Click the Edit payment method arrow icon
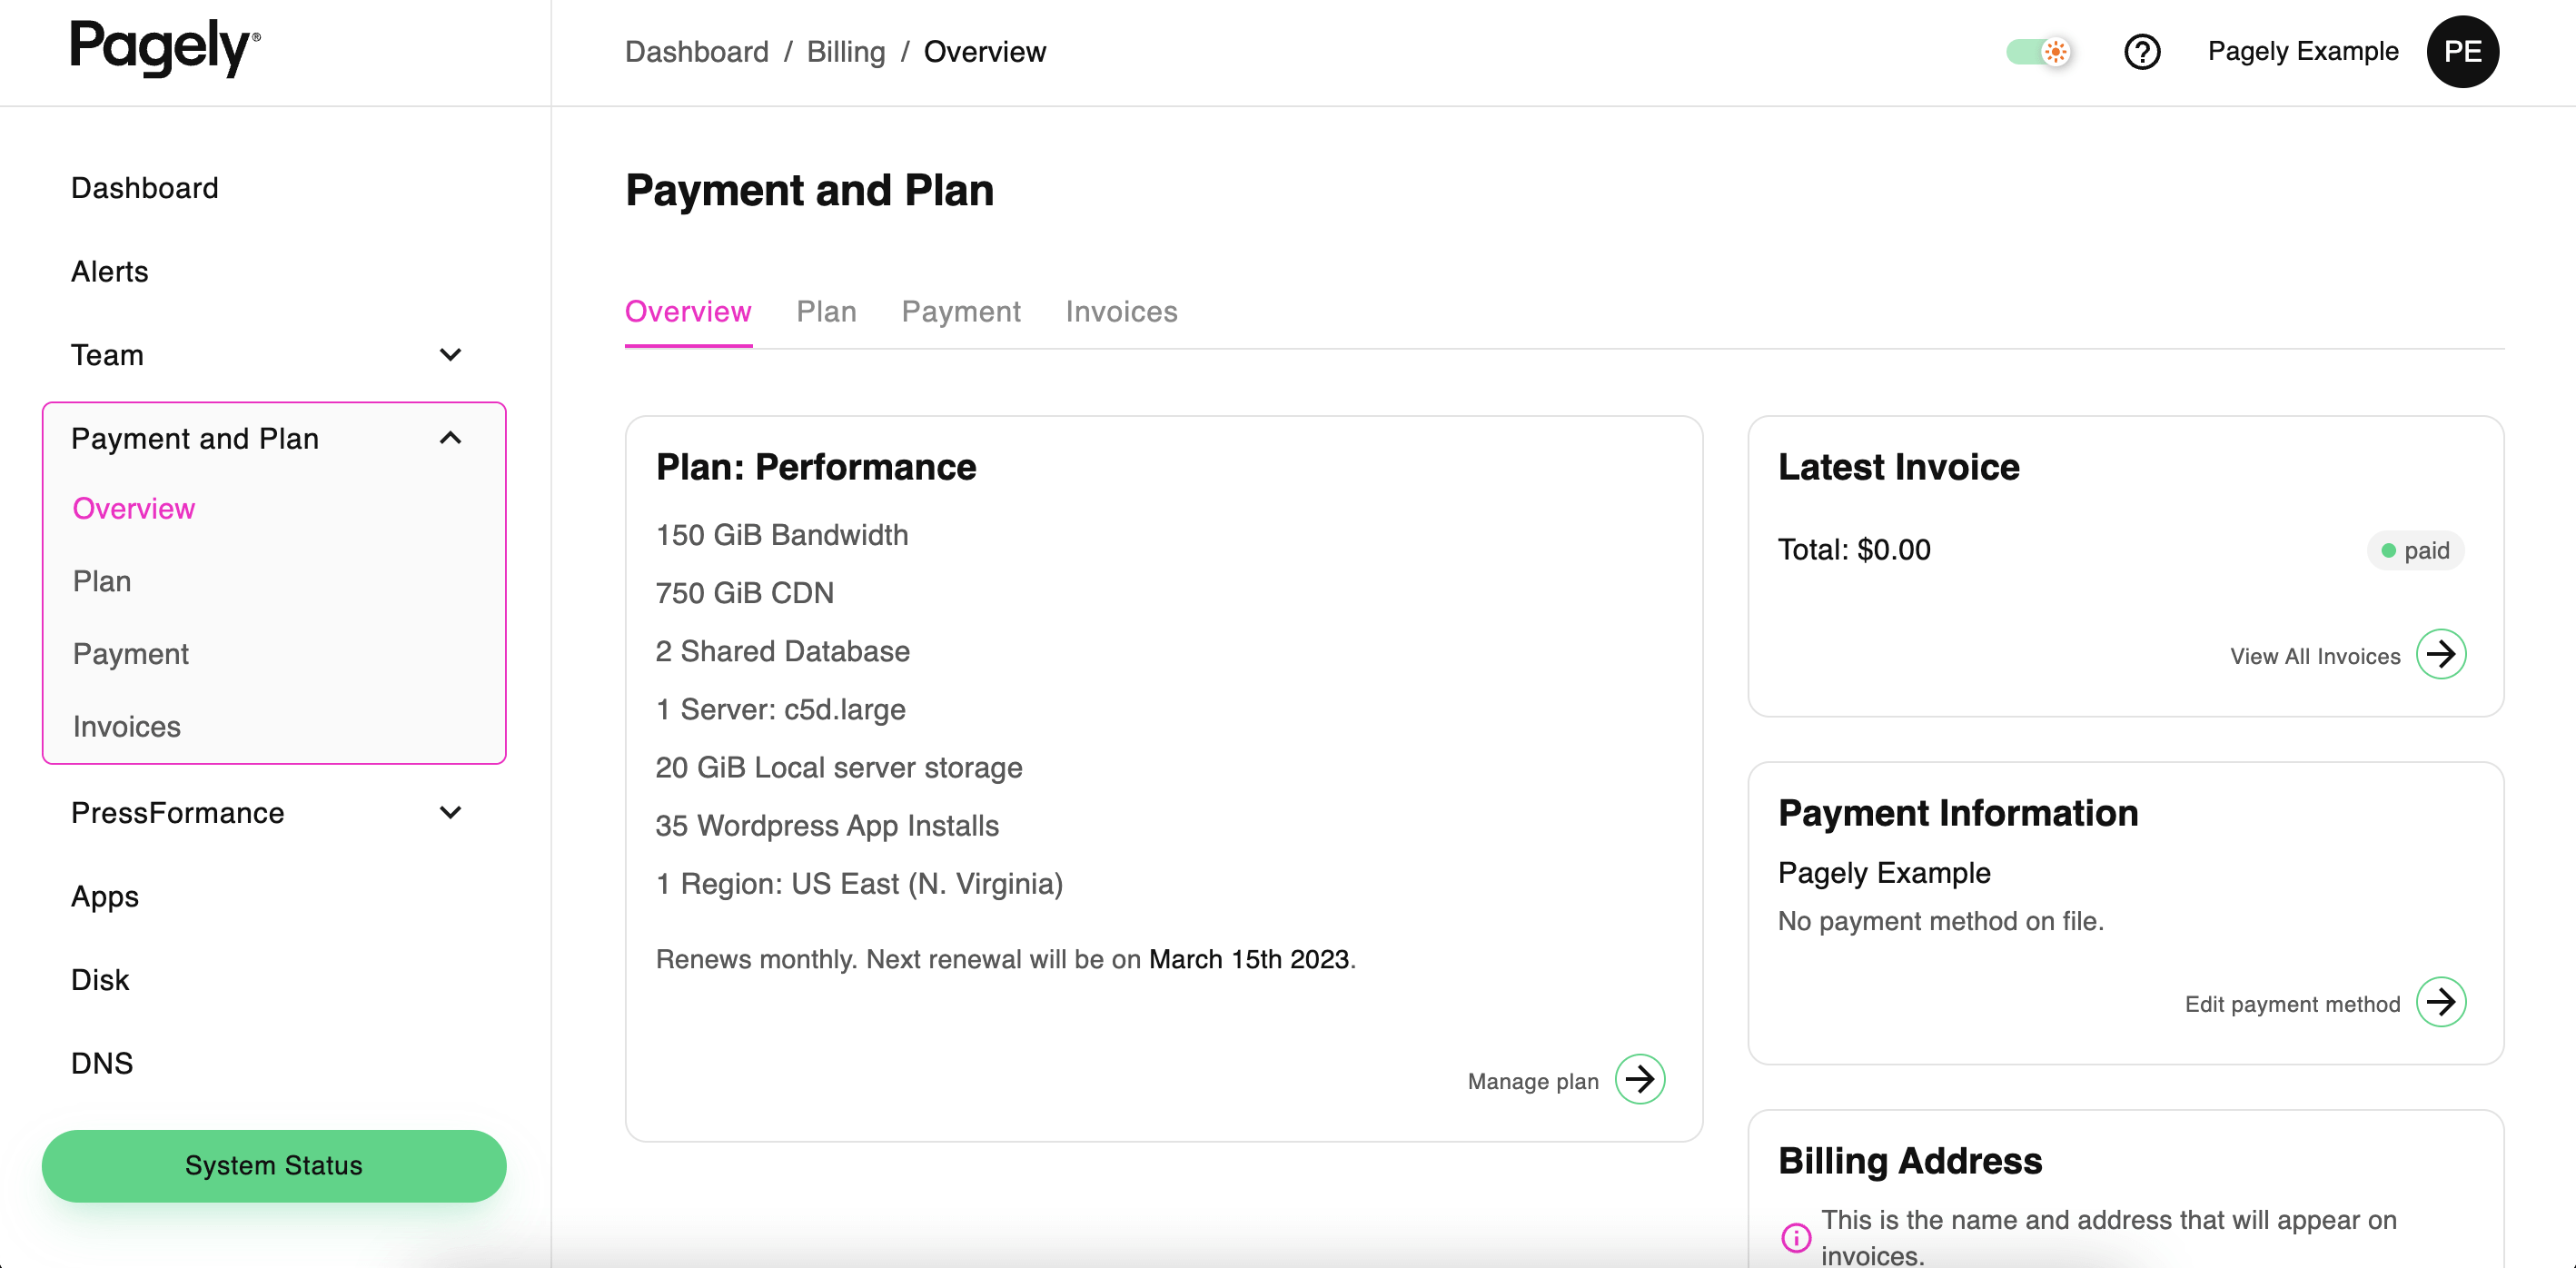 coord(2441,1002)
